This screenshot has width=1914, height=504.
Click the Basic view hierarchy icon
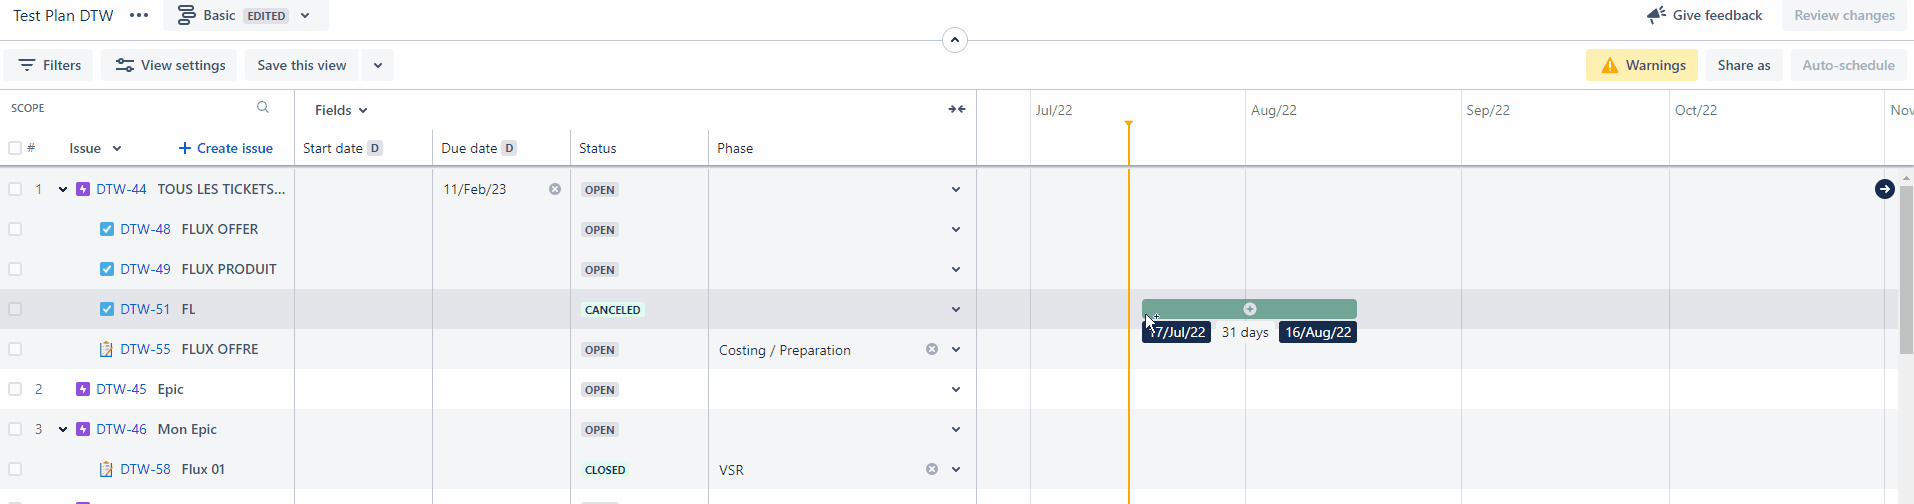[x=186, y=15]
